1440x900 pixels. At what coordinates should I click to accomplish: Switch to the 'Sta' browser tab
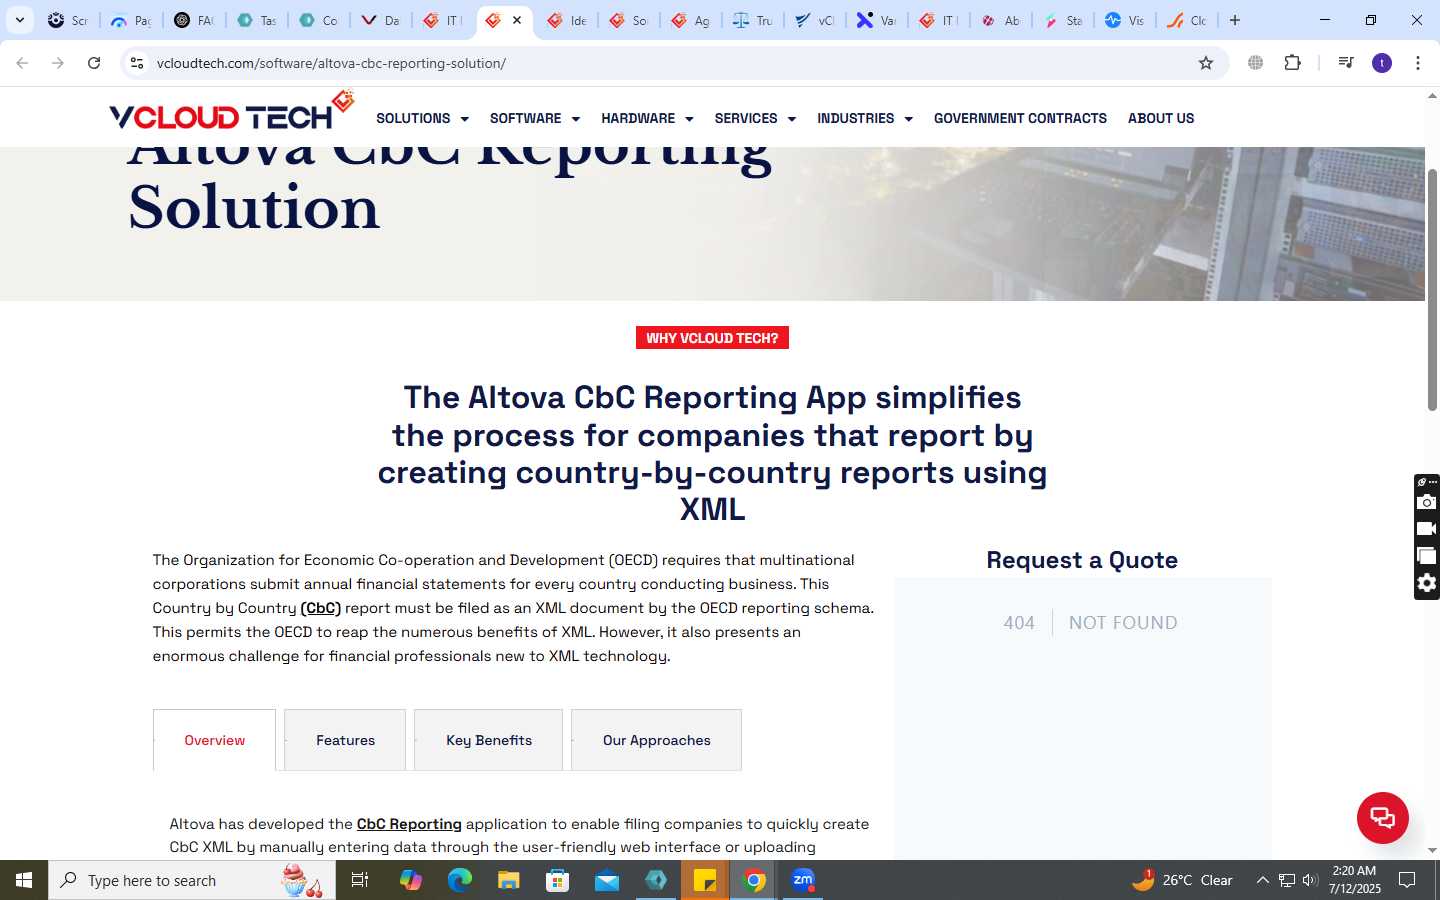click(x=1063, y=20)
